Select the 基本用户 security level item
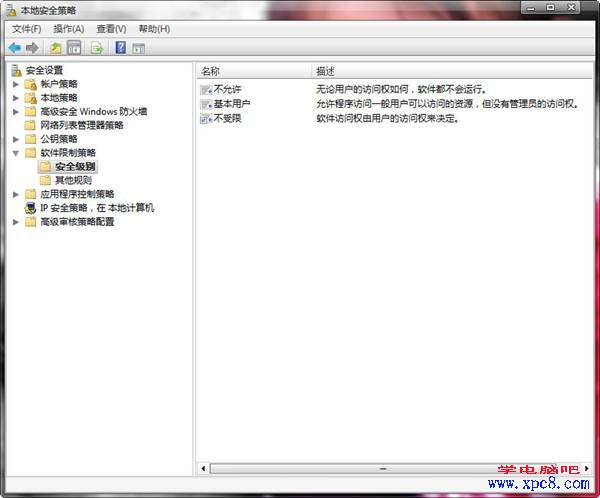 (x=231, y=104)
